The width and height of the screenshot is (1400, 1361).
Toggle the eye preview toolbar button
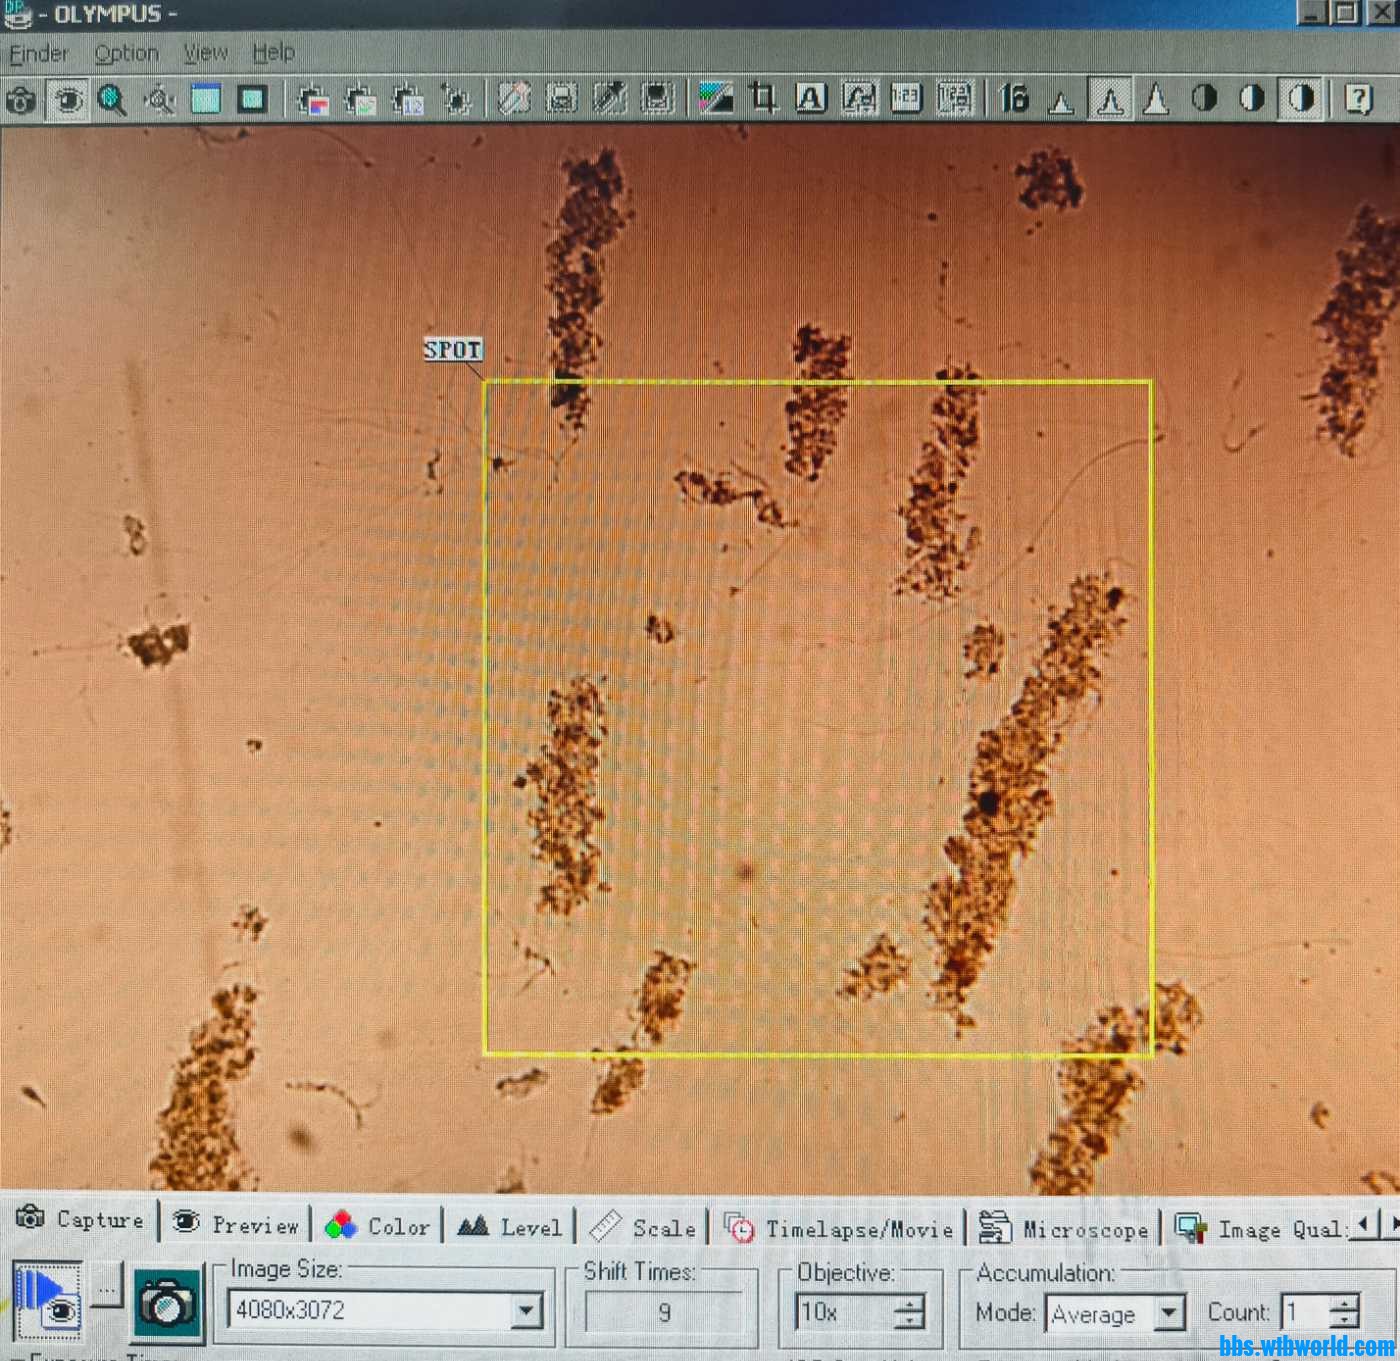(x=67, y=100)
